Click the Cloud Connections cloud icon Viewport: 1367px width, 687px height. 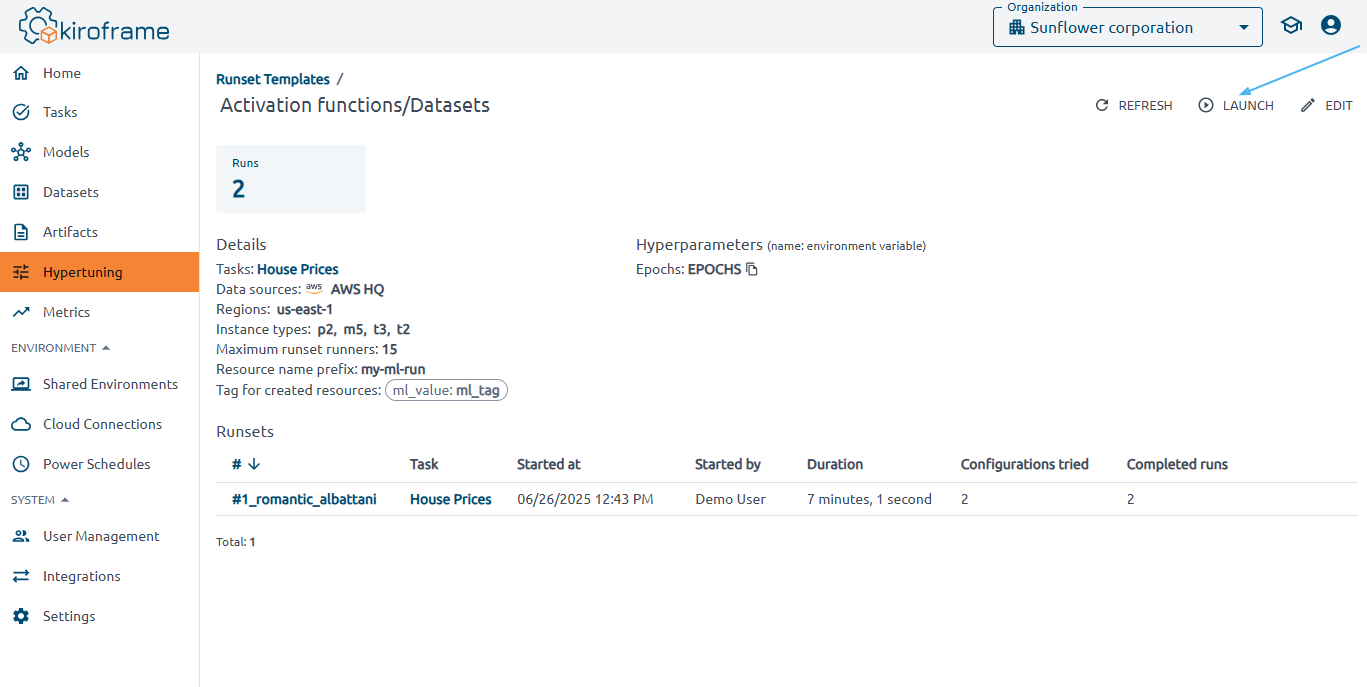(x=21, y=424)
